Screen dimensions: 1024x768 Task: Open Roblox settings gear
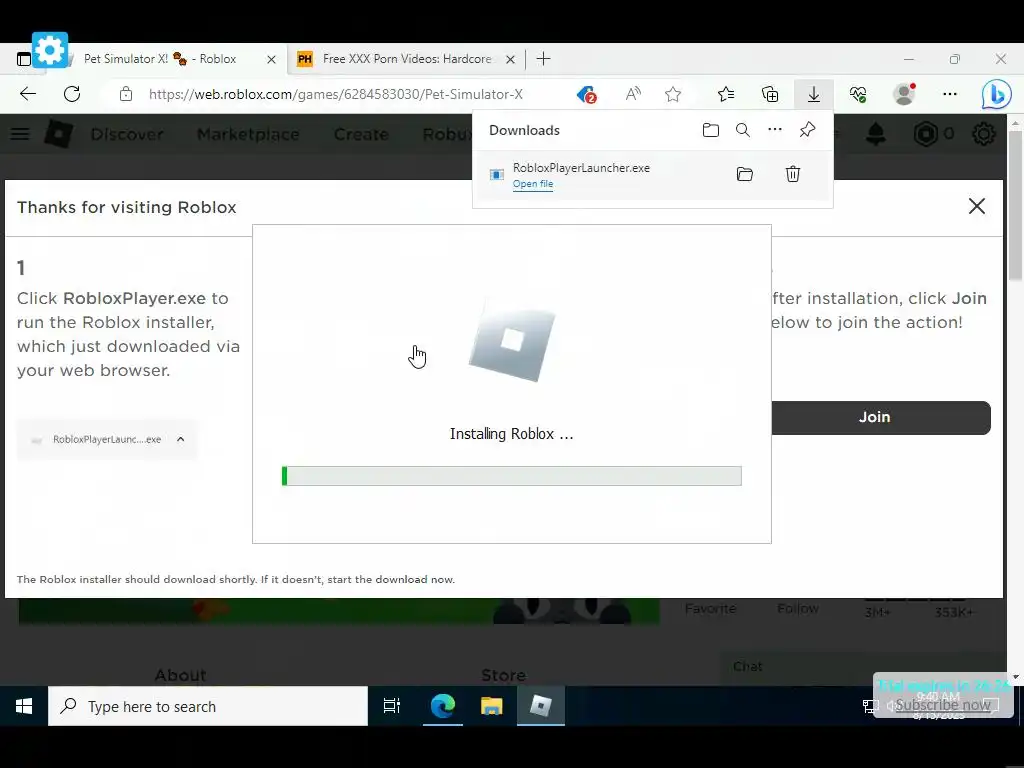pos(984,134)
